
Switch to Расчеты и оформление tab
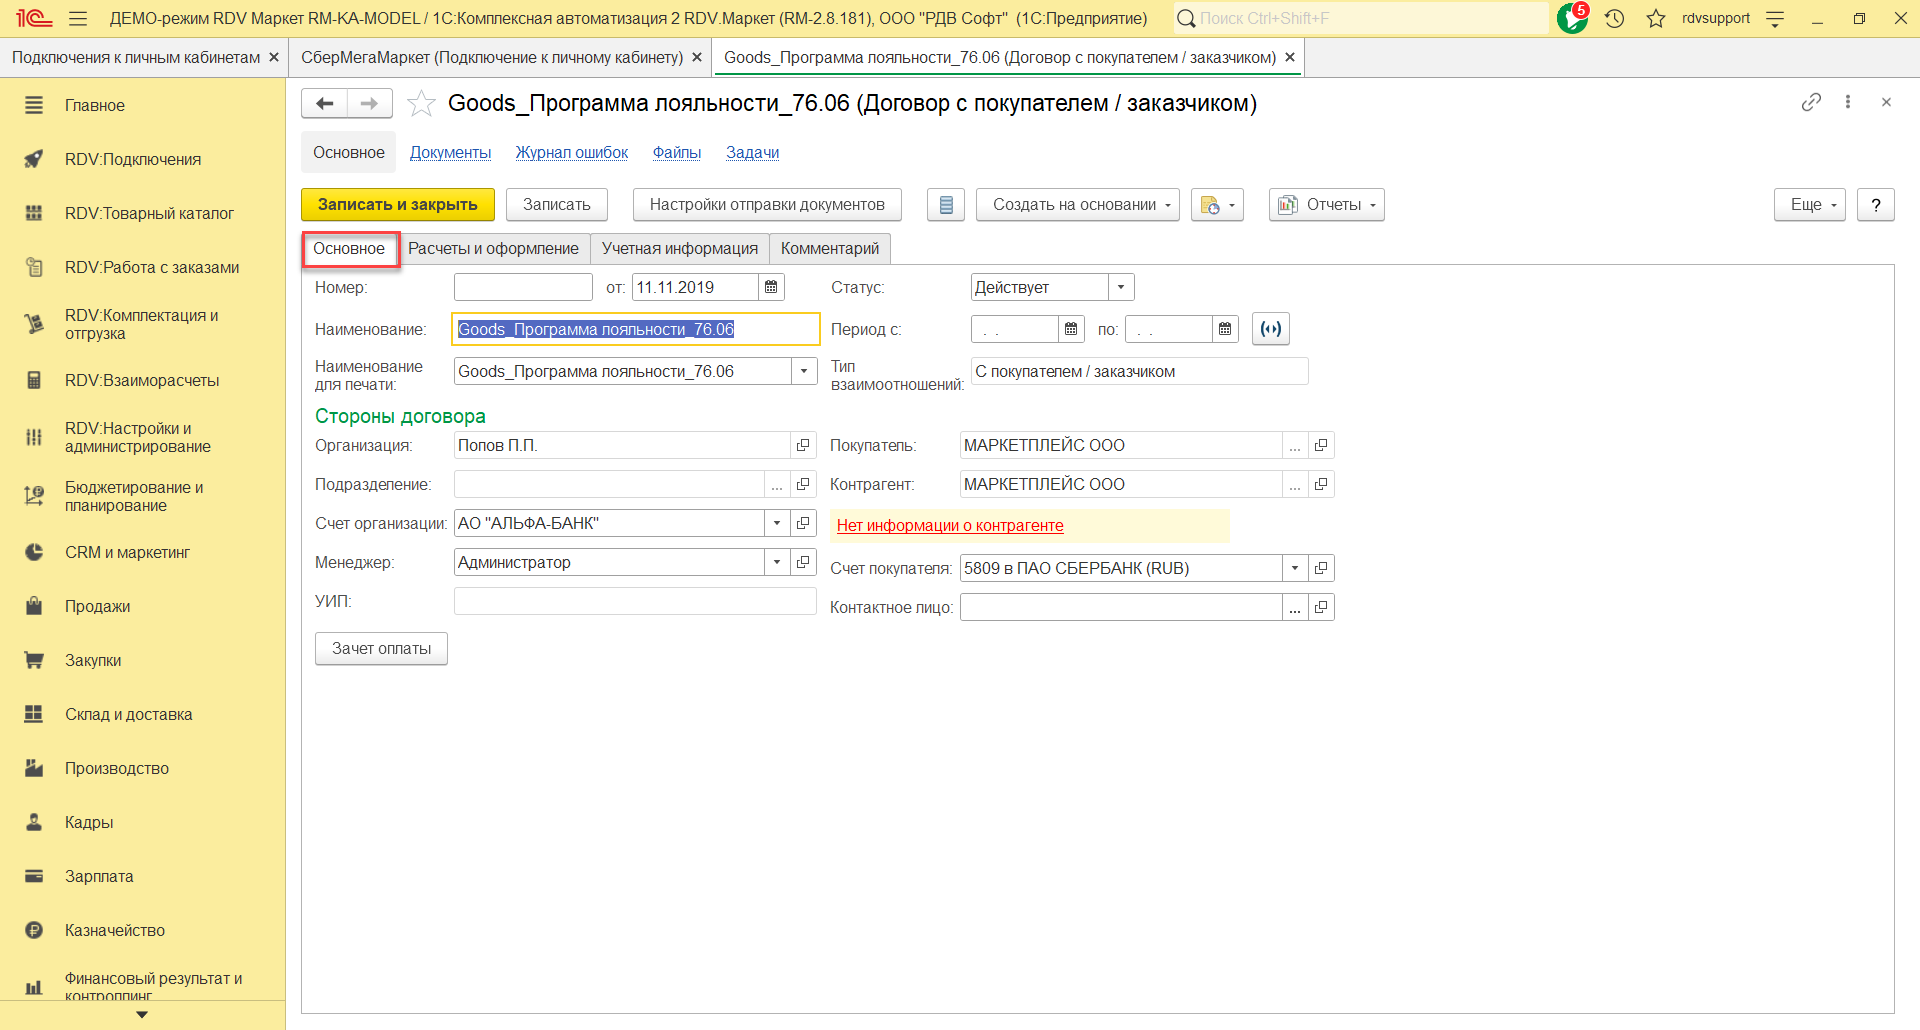[x=493, y=249]
